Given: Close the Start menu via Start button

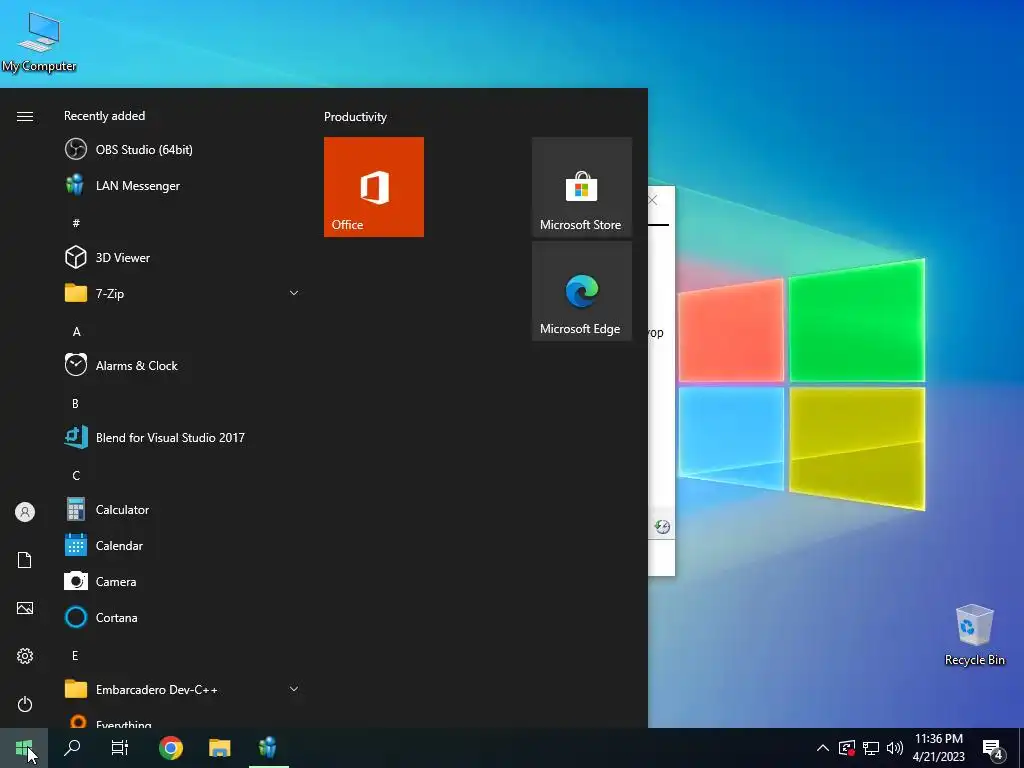Looking at the screenshot, I should click(x=24, y=748).
